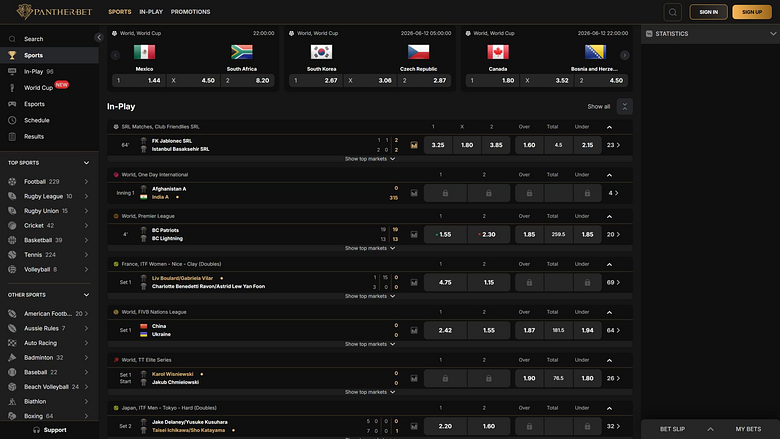
Task: Open the Results page
Action: (x=49, y=136)
